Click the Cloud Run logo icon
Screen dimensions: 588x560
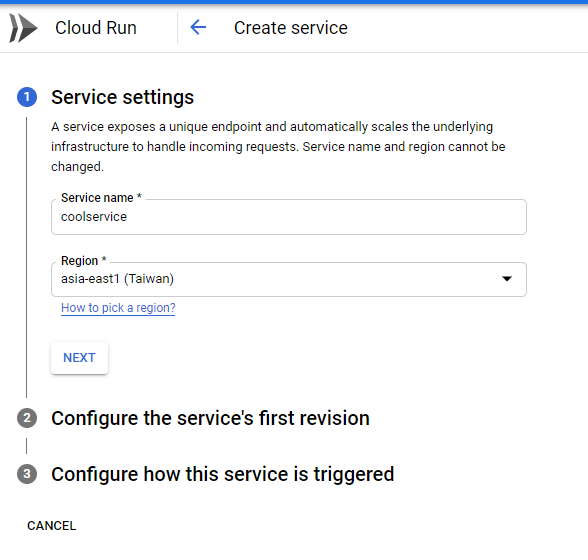coord(23,28)
